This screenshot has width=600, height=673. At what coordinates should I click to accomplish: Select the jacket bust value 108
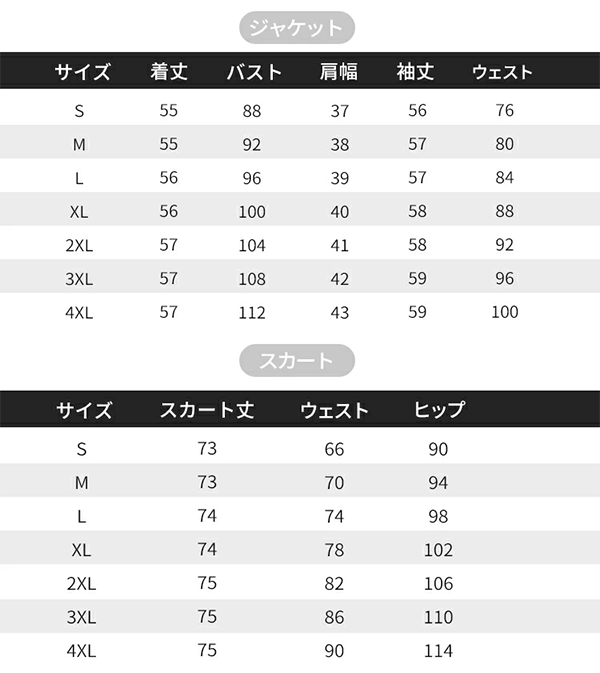point(252,279)
